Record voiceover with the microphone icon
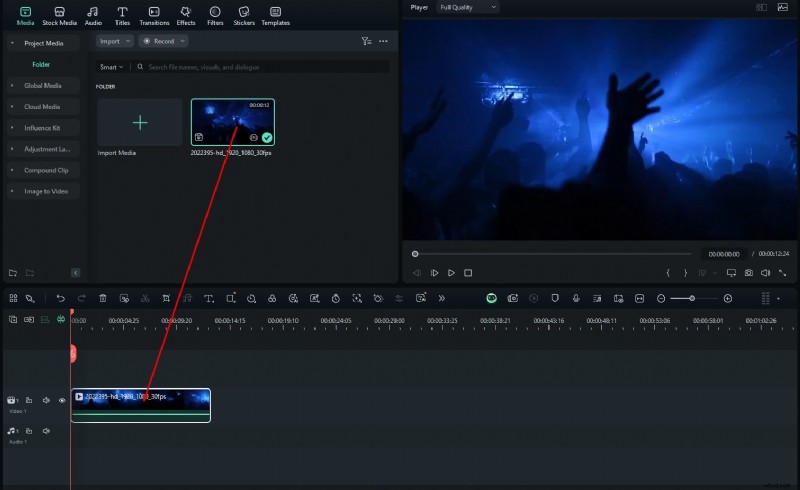The width and height of the screenshot is (800, 490). tap(576, 299)
